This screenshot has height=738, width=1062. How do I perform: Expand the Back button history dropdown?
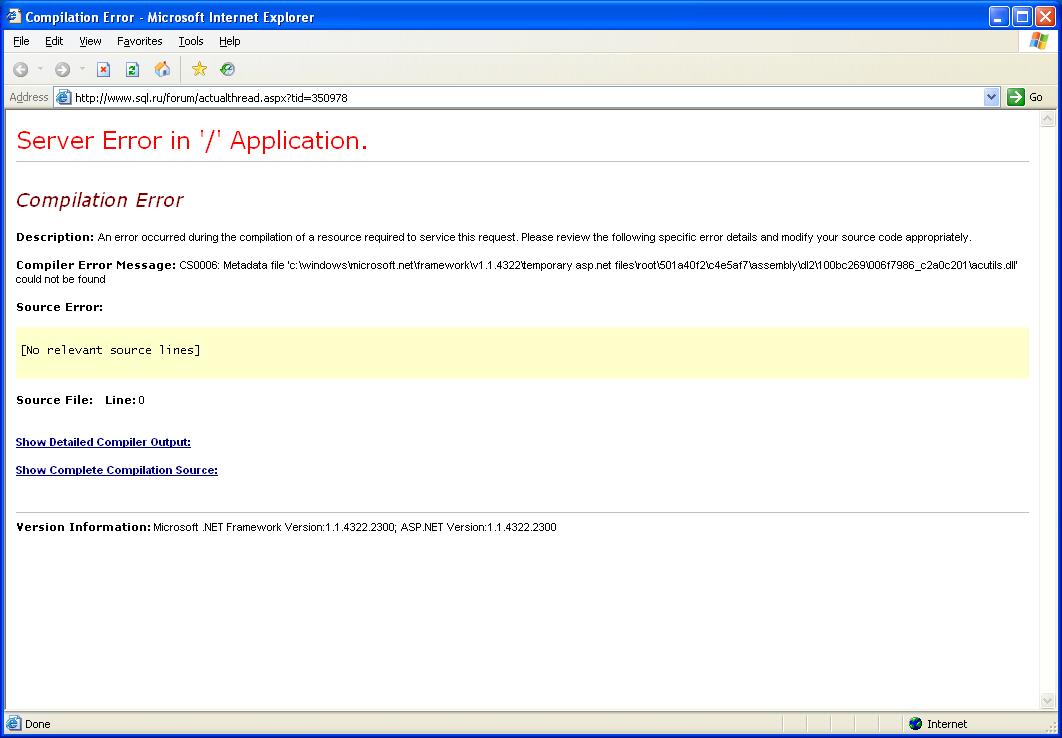(40, 69)
